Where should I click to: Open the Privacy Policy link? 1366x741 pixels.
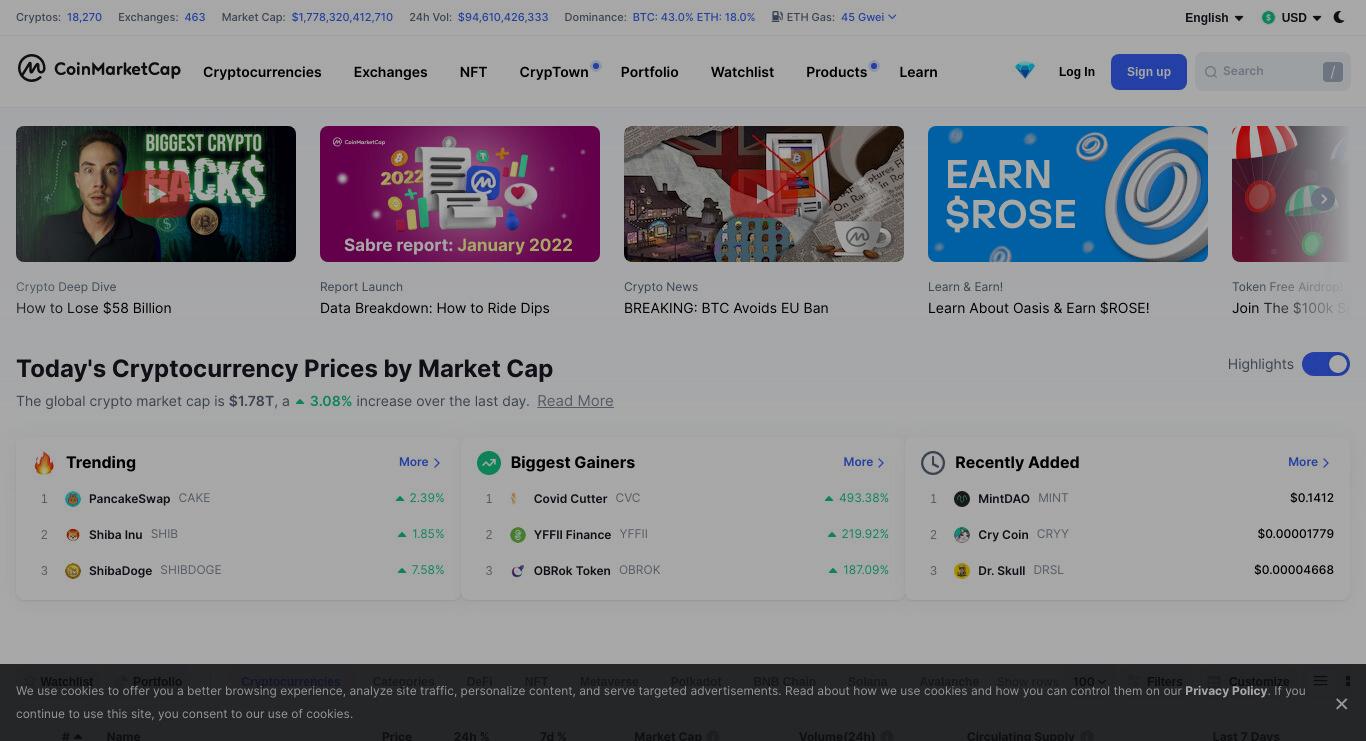click(x=1226, y=691)
